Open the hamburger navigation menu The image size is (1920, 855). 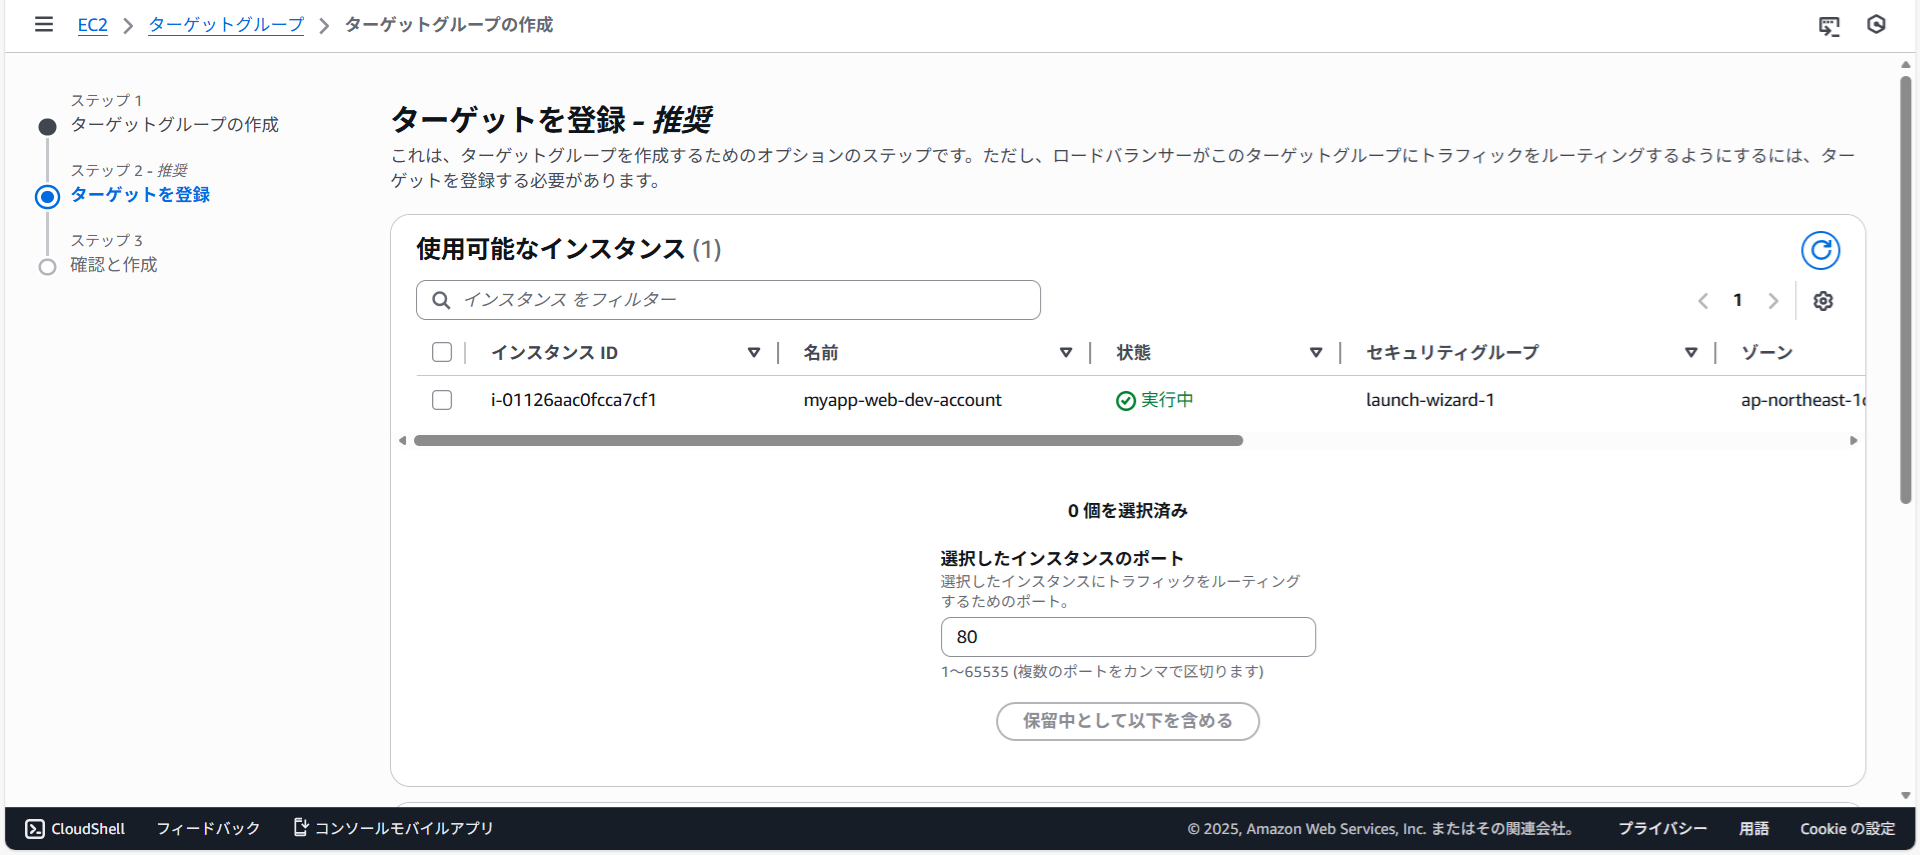(43, 24)
